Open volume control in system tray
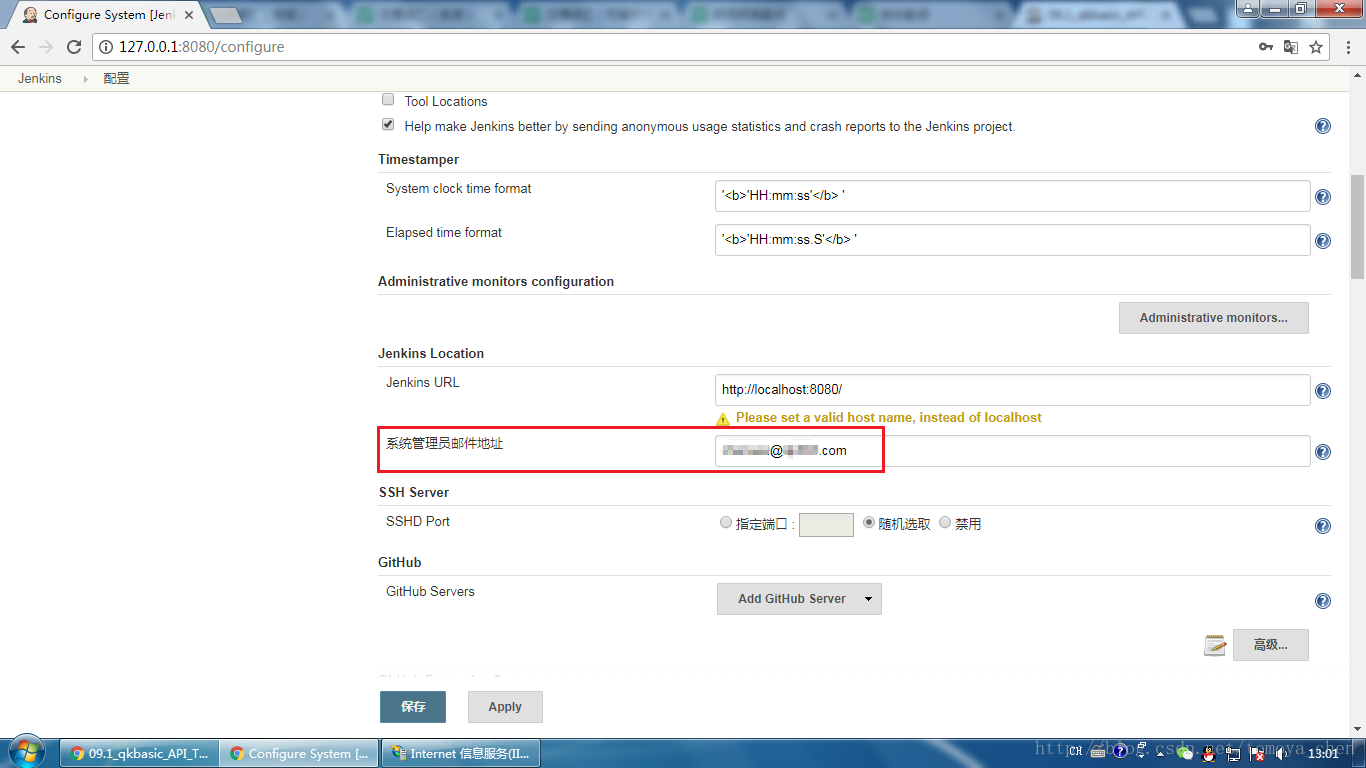 1282,753
